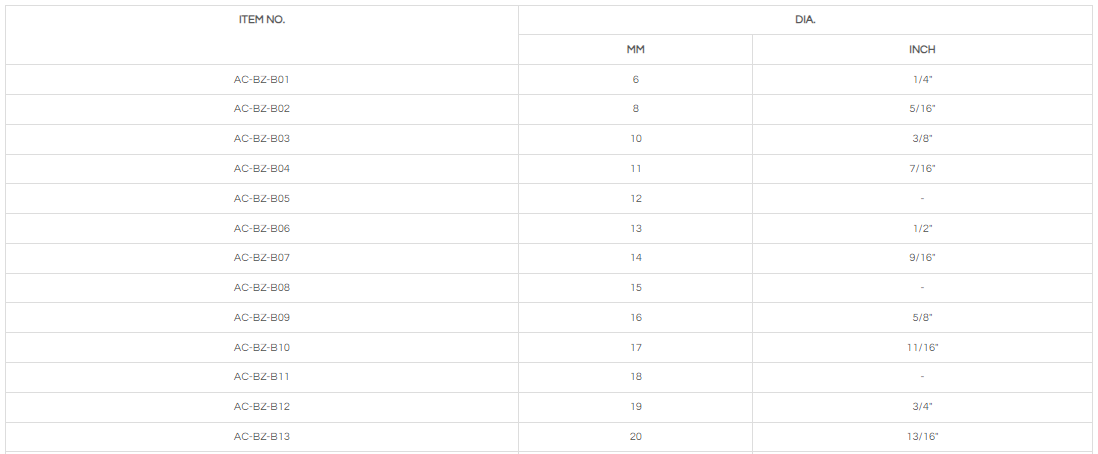Select item number AC-BZ-B05

click(262, 198)
